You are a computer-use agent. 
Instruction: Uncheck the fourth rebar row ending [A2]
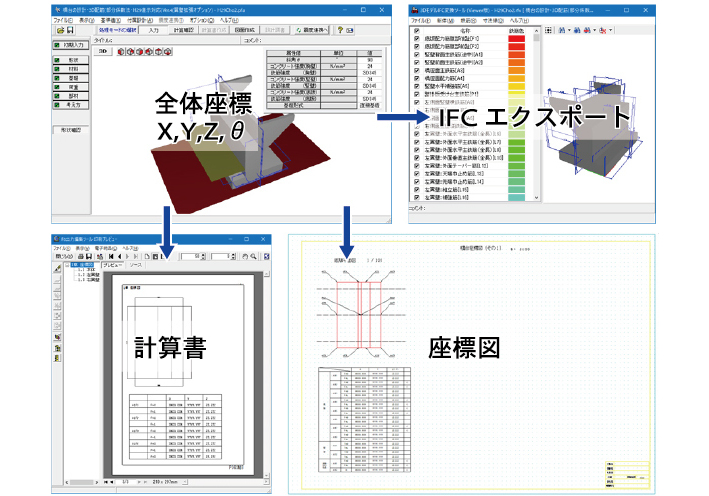pyautogui.click(x=416, y=62)
